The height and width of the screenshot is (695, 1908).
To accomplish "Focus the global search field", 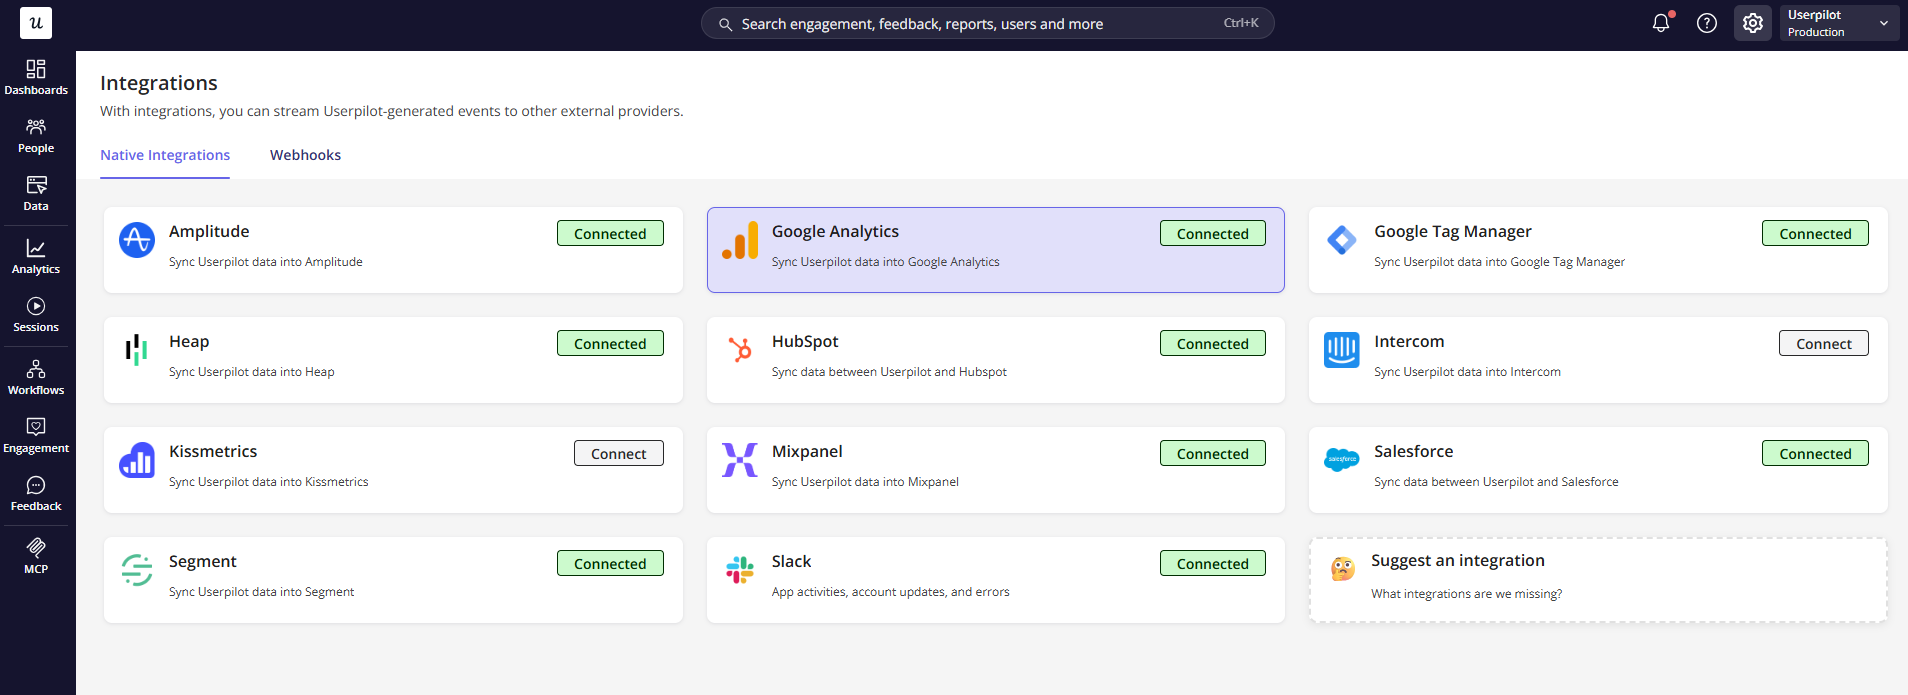I will point(987,23).
